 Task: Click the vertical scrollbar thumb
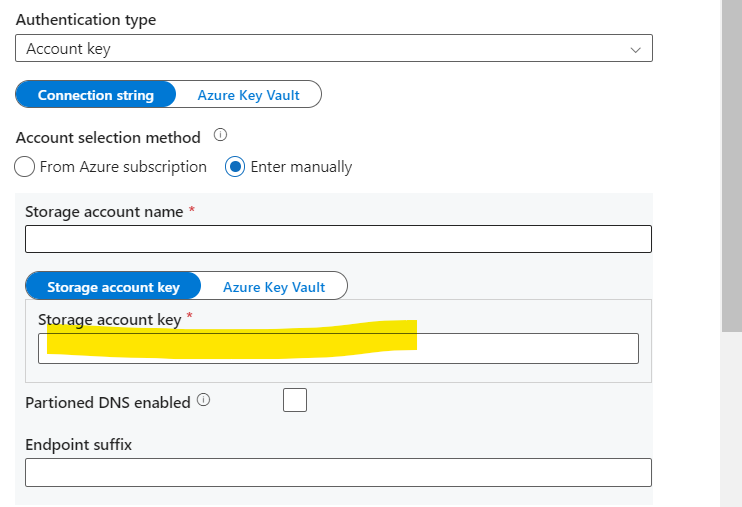click(732, 166)
